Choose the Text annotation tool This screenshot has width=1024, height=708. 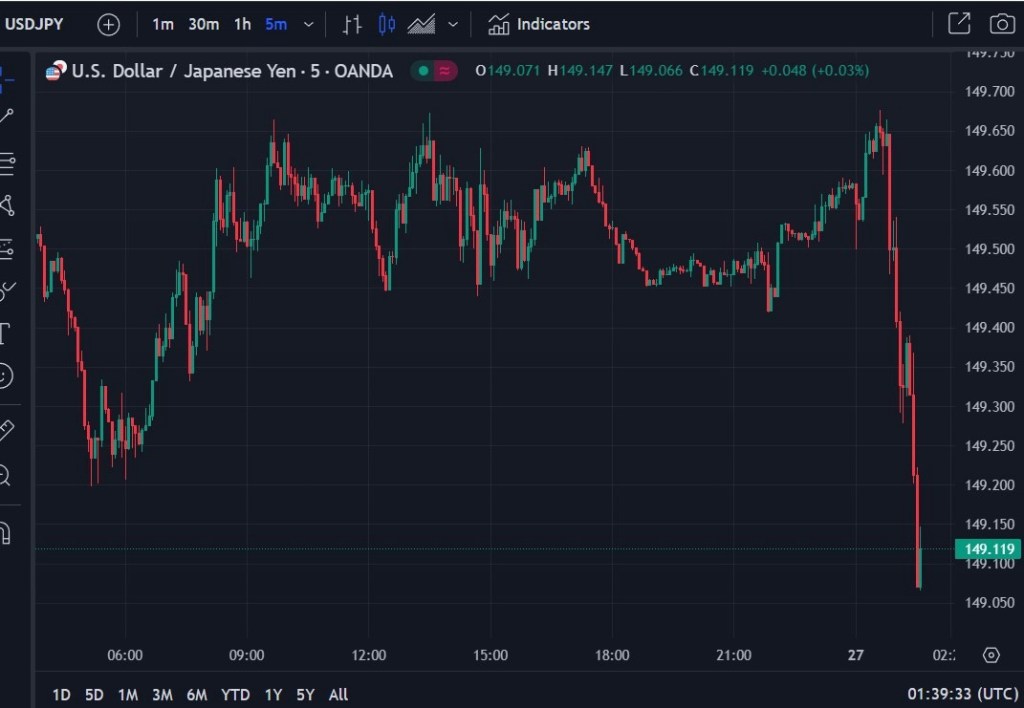(x=5, y=333)
